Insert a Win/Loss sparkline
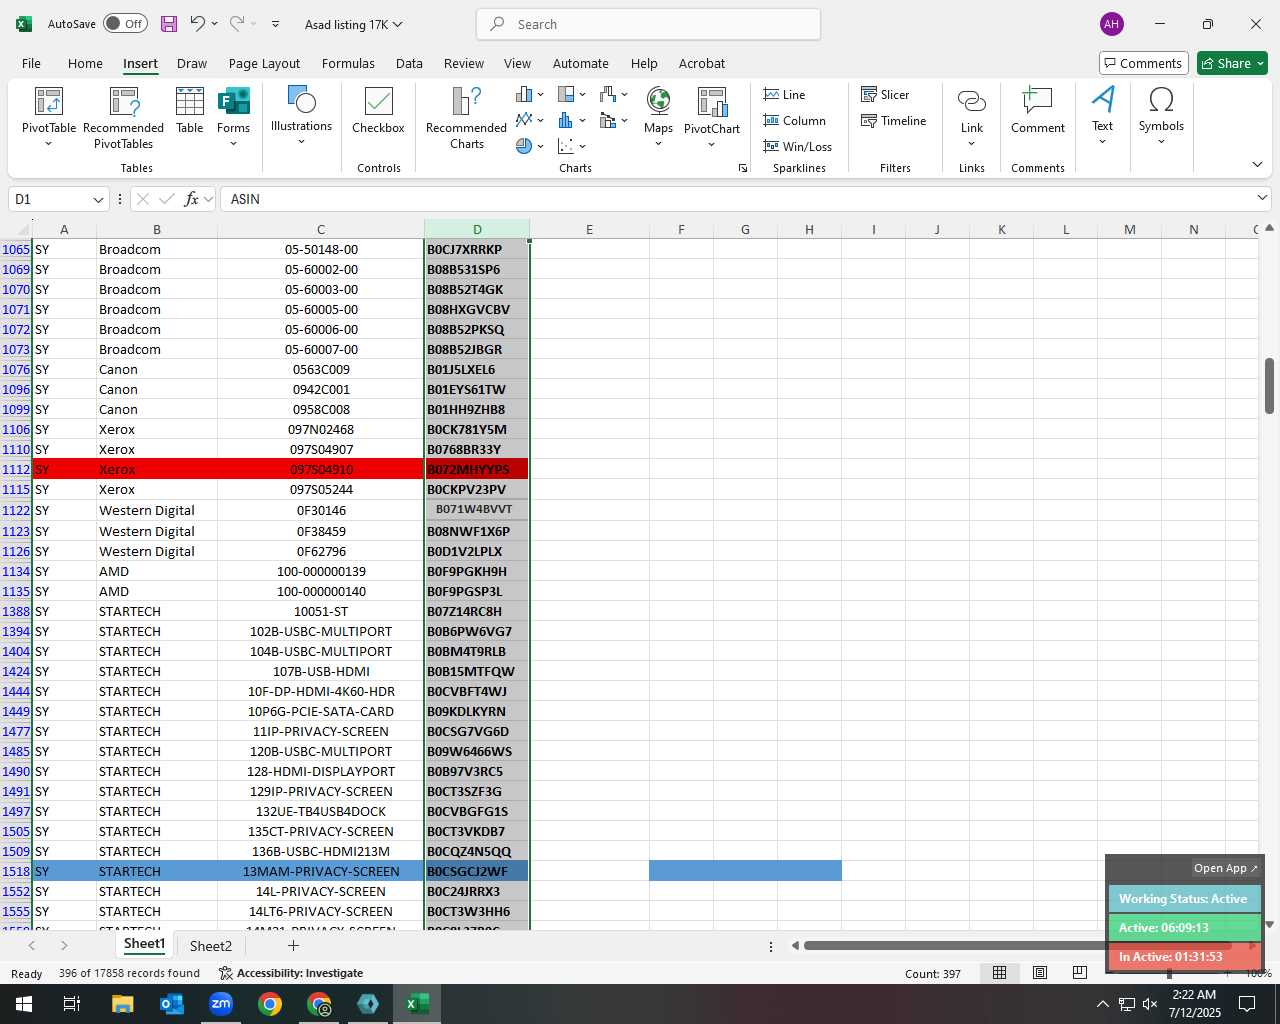This screenshot has height=1024, width=1280. click(797, 146)
